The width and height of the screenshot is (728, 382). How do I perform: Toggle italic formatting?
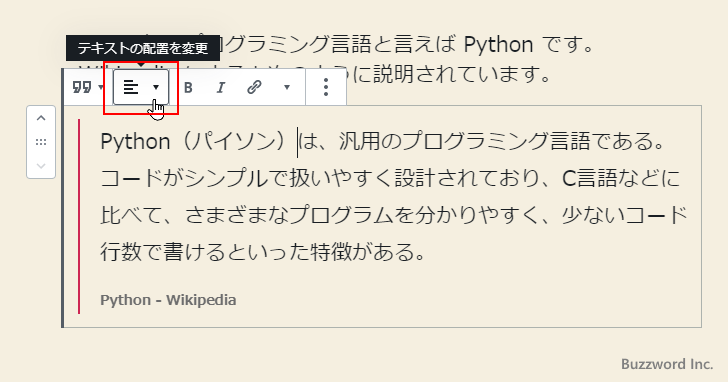pyautogui.click(x=221, y=87)
